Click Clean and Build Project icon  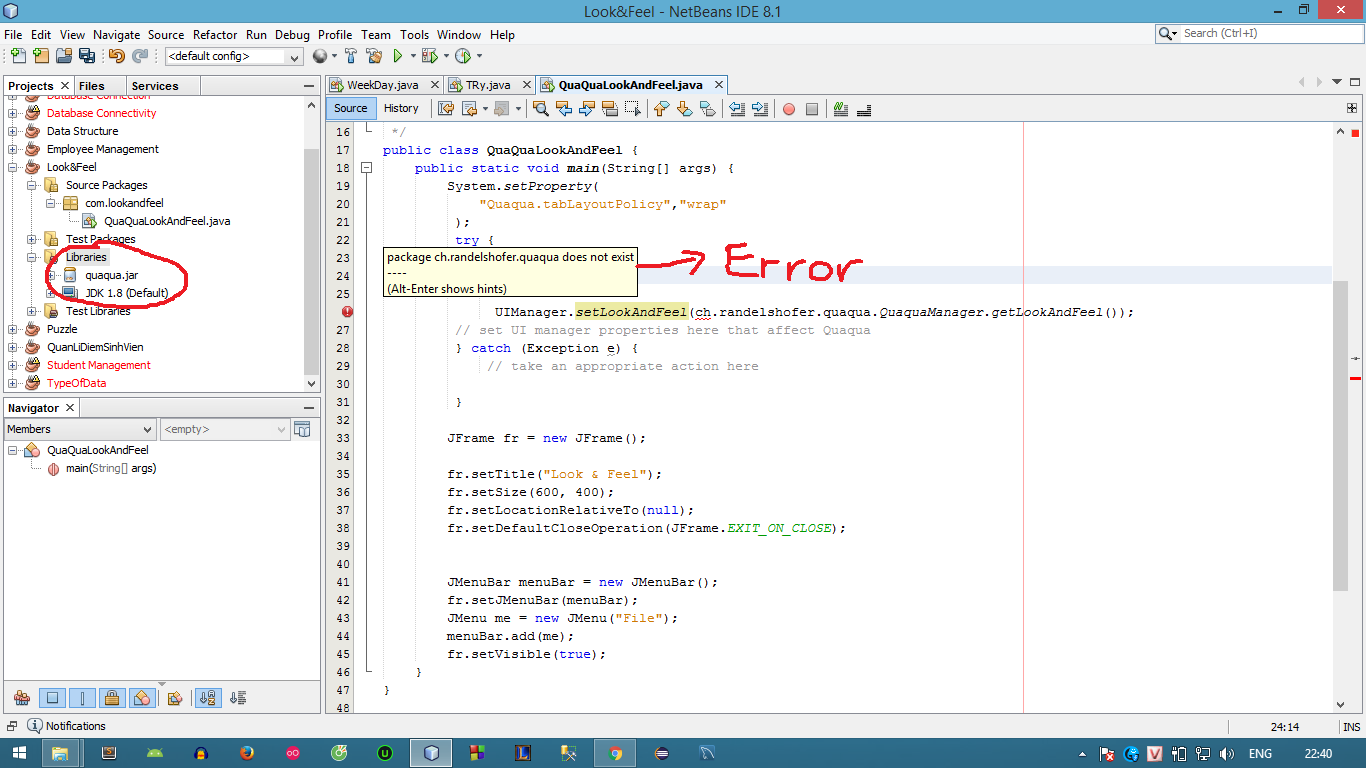[374, 56]
